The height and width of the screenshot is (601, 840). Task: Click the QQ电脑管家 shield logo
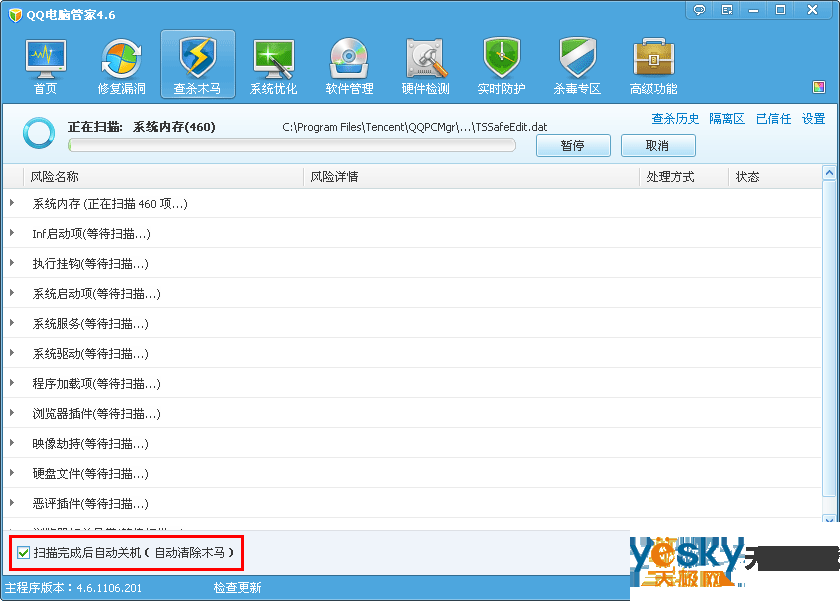(16, 15)
